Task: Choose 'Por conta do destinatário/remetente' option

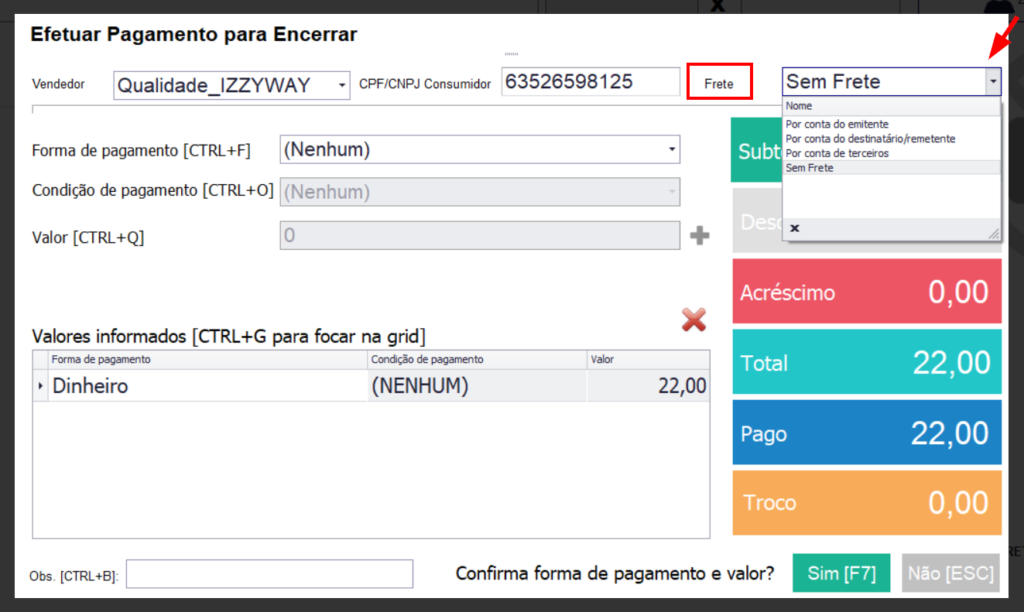Action: click(x=870, y=139)
